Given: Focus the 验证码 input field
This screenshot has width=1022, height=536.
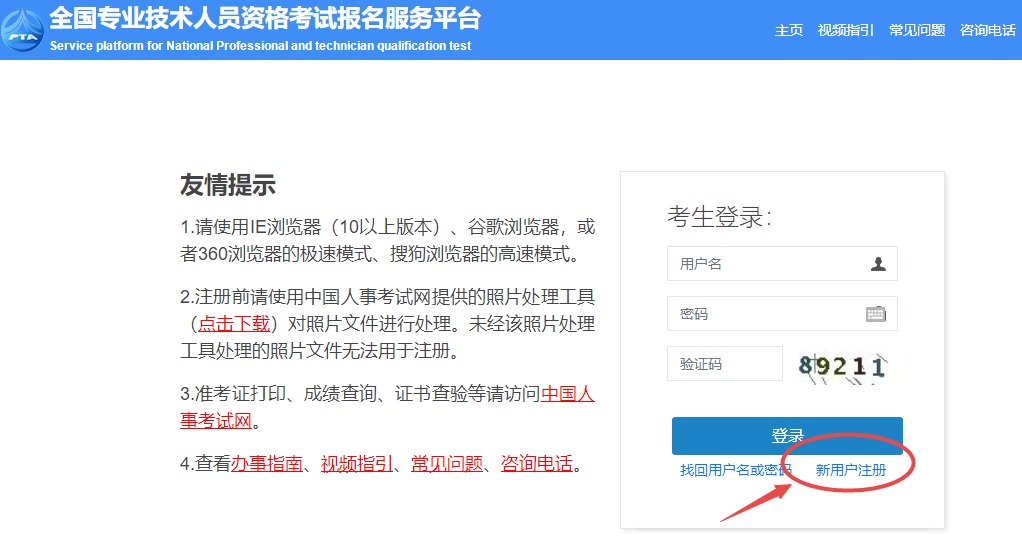Looking at the screenshot, I should tap(725, 364).
